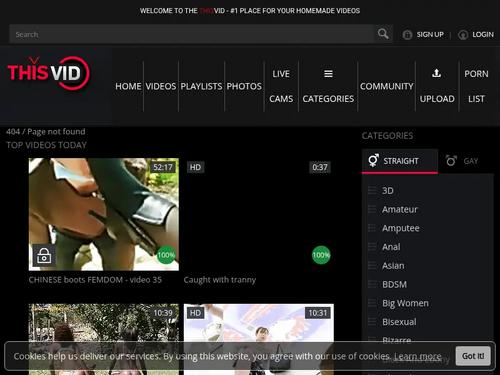Switch to the Gay categories tab
500x375 pixels.
pyautogui.click(x=465, y=161)
